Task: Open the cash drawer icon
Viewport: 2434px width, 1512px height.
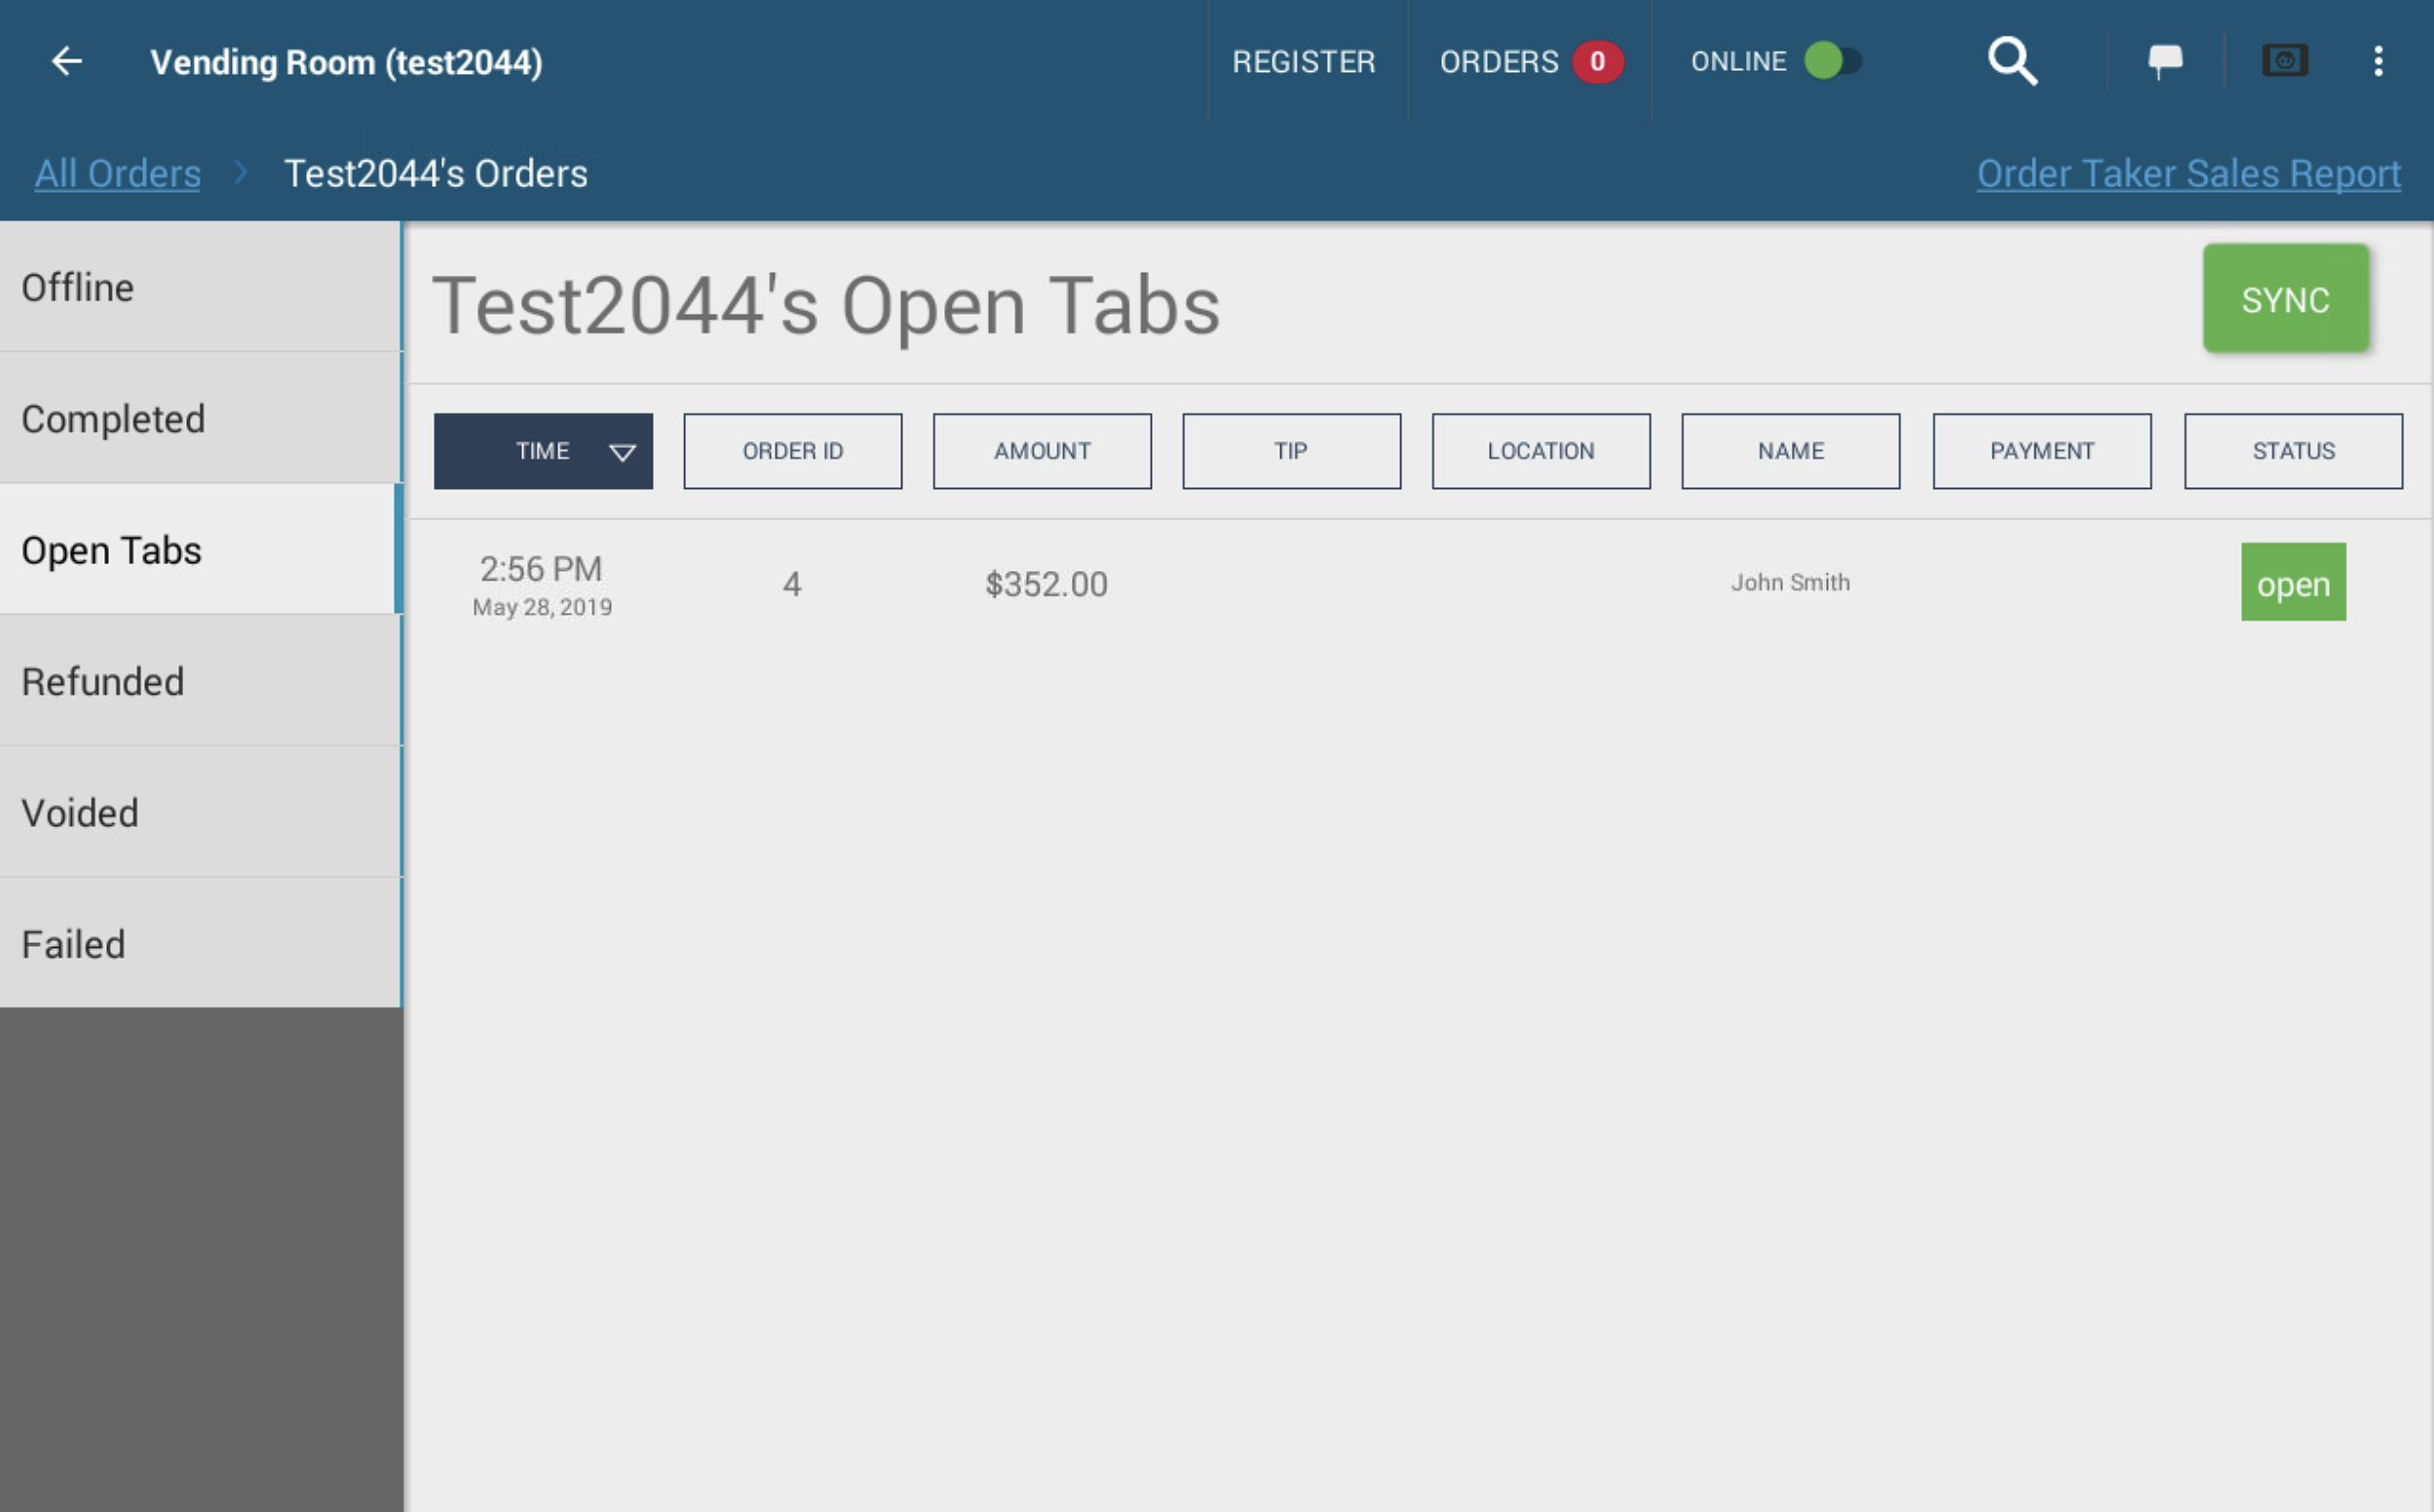Action: tap(2285, 61)
